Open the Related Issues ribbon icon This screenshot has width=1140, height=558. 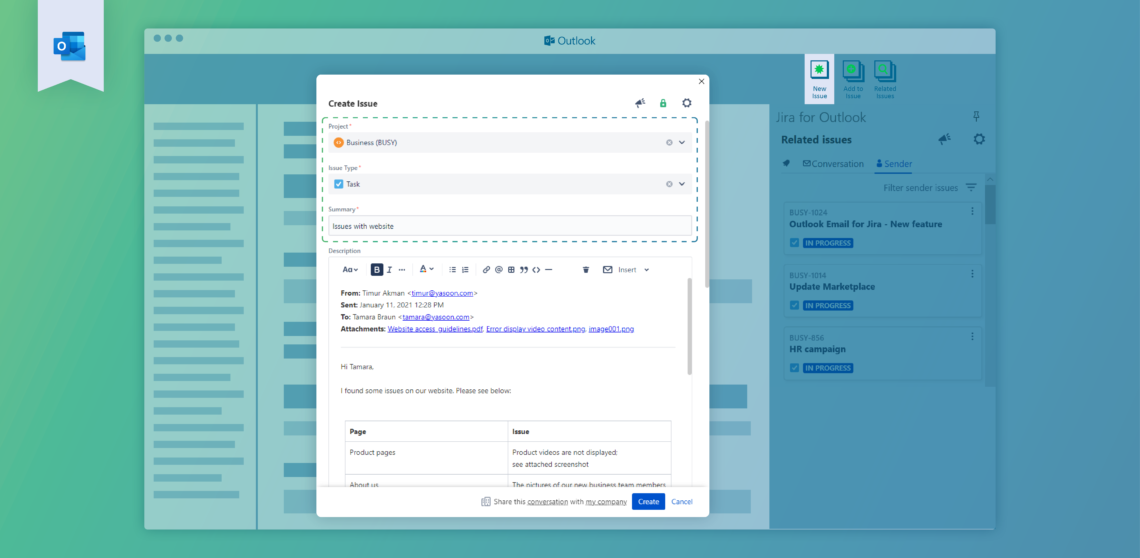point(885,79)
